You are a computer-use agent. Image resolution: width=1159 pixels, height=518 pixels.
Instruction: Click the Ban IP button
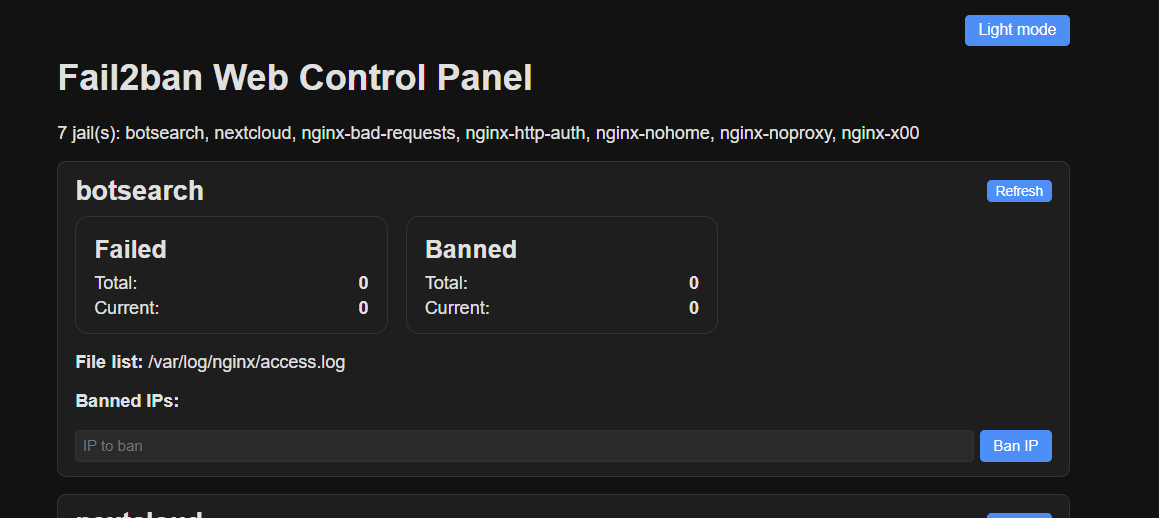tap(1015, 446)
